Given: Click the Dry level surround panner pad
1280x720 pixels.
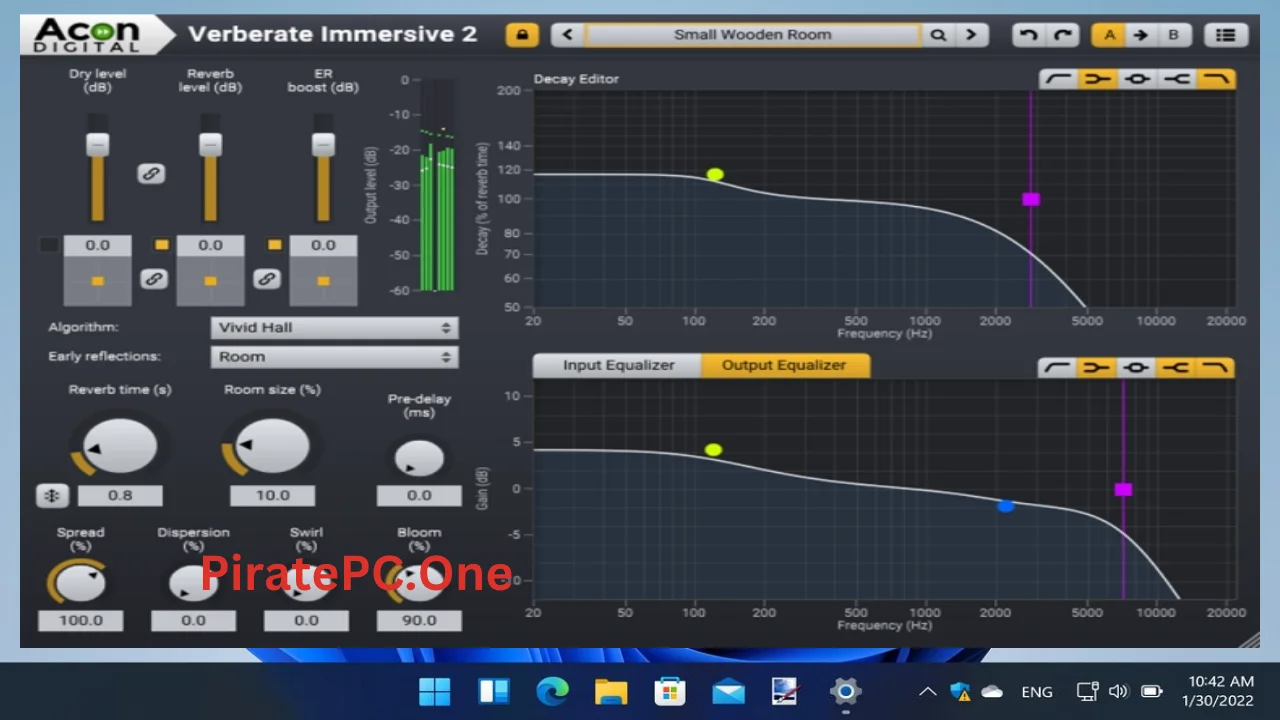Looking at the screenshot, I should pyautogui.click(x=97, y=281).
